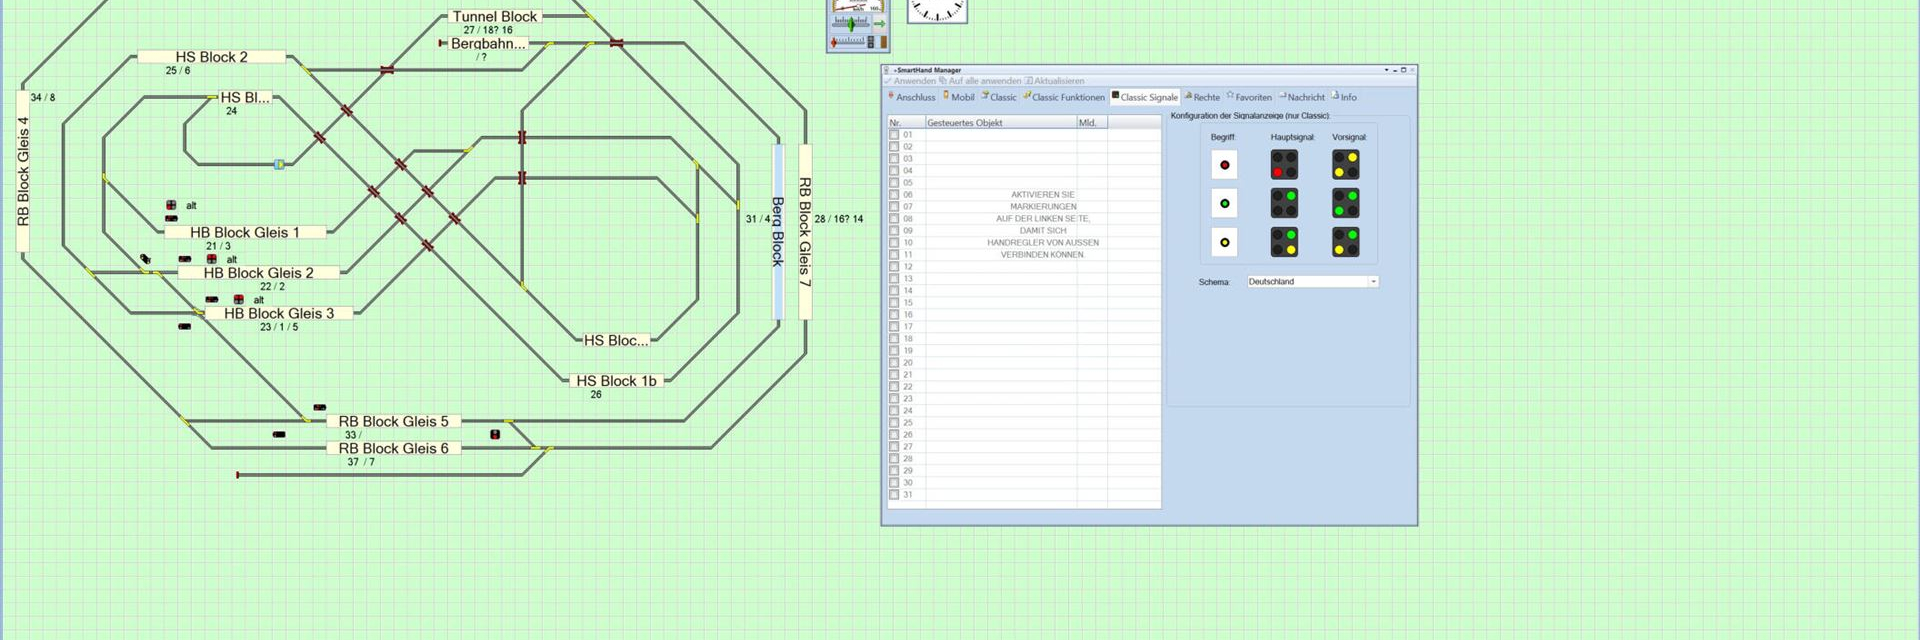
Task: Tick the checkbox for row 31
Action: tap(894, 495)
